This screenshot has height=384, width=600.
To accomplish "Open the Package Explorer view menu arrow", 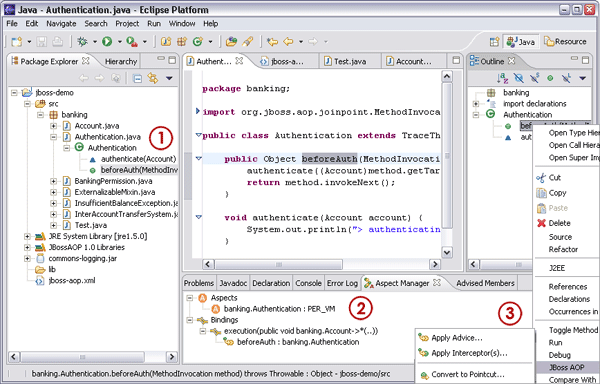I will pos(169,78).
